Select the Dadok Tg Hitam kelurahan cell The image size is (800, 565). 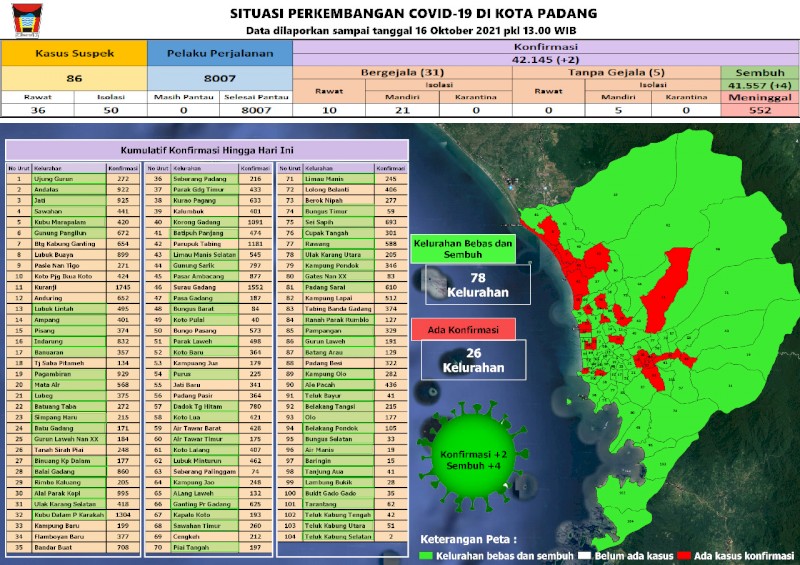(x=205, y=406)
